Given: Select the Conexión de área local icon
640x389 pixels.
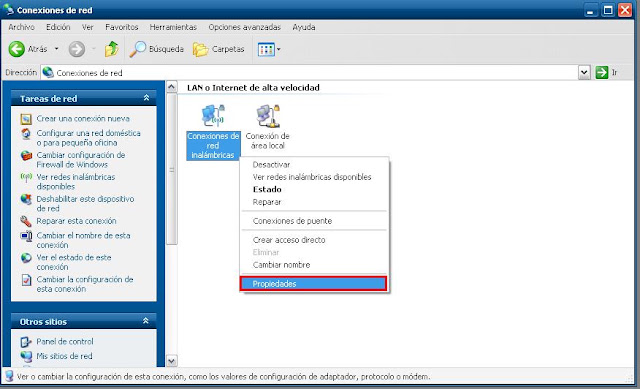Looking at the screenshot, I should [268, 116].
